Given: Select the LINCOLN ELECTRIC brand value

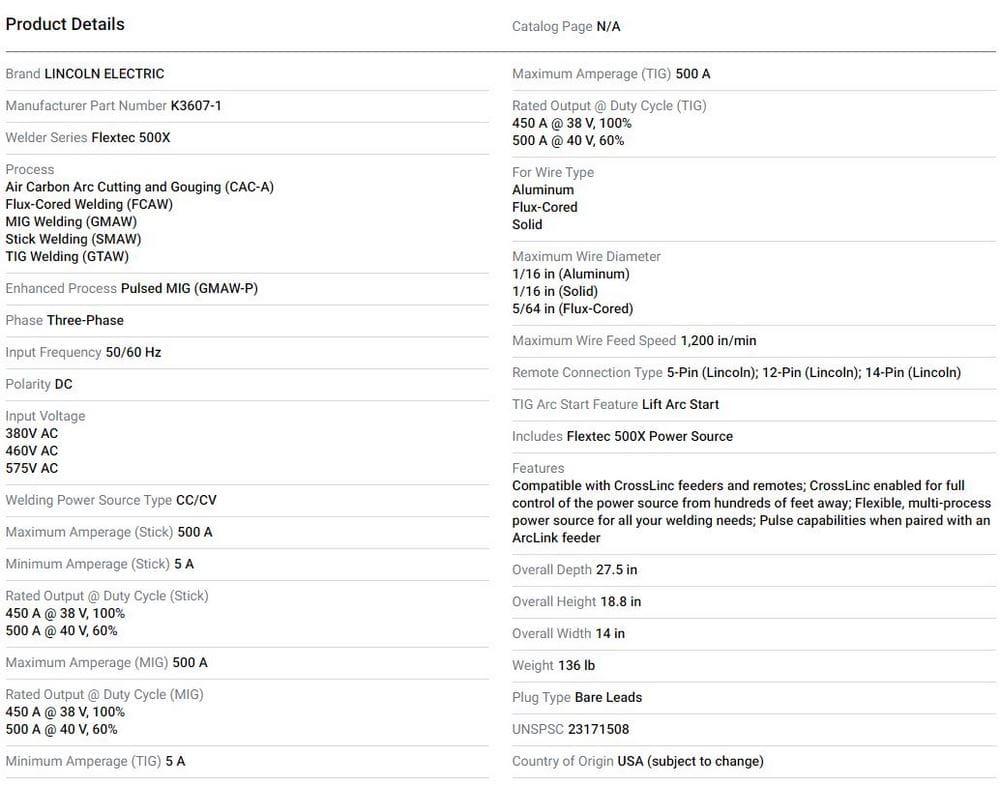Looking at the screenshot, I should click(x=104, y=74).
